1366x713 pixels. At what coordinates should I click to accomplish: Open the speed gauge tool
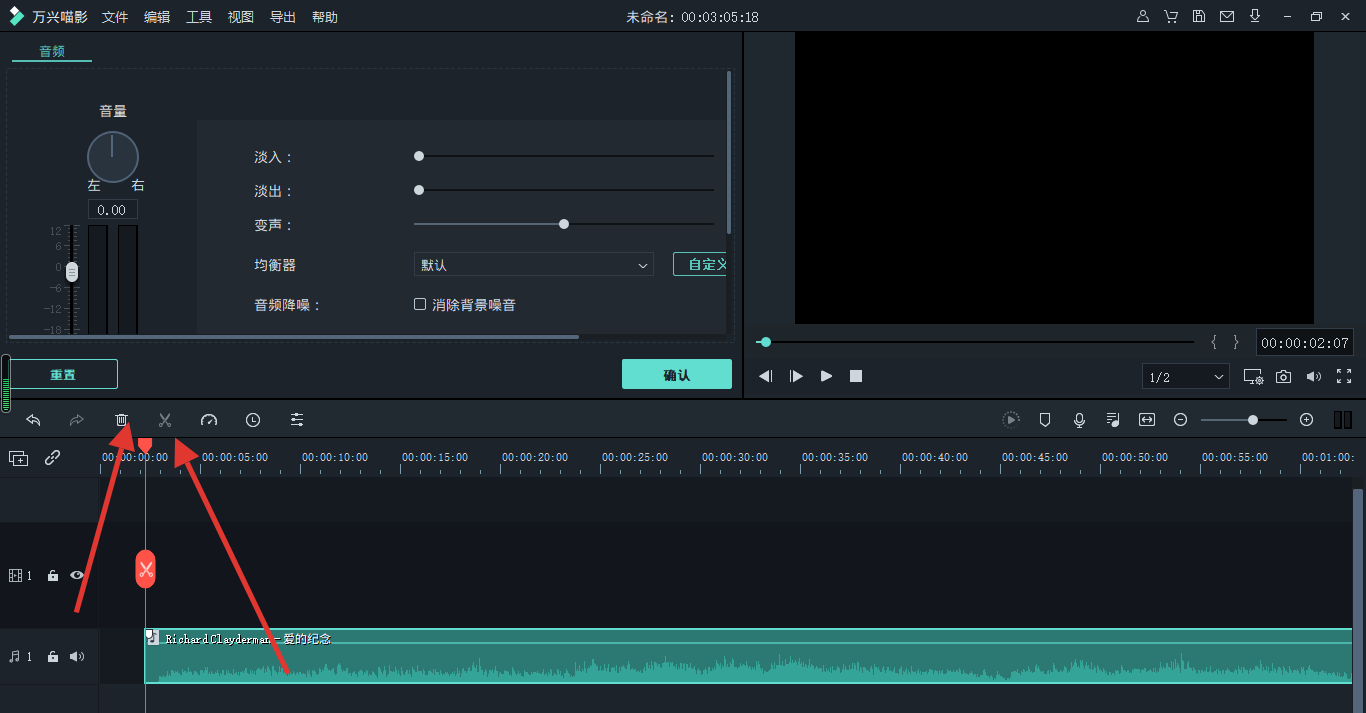(209, 420)
